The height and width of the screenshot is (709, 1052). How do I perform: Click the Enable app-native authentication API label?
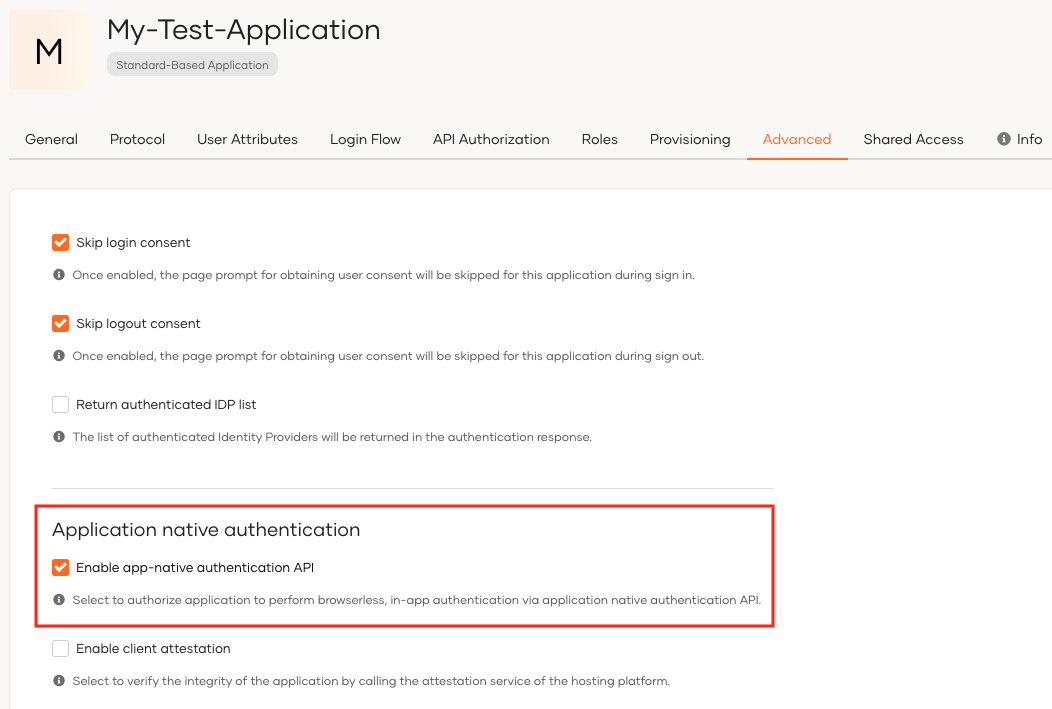[x=195, y=567]
